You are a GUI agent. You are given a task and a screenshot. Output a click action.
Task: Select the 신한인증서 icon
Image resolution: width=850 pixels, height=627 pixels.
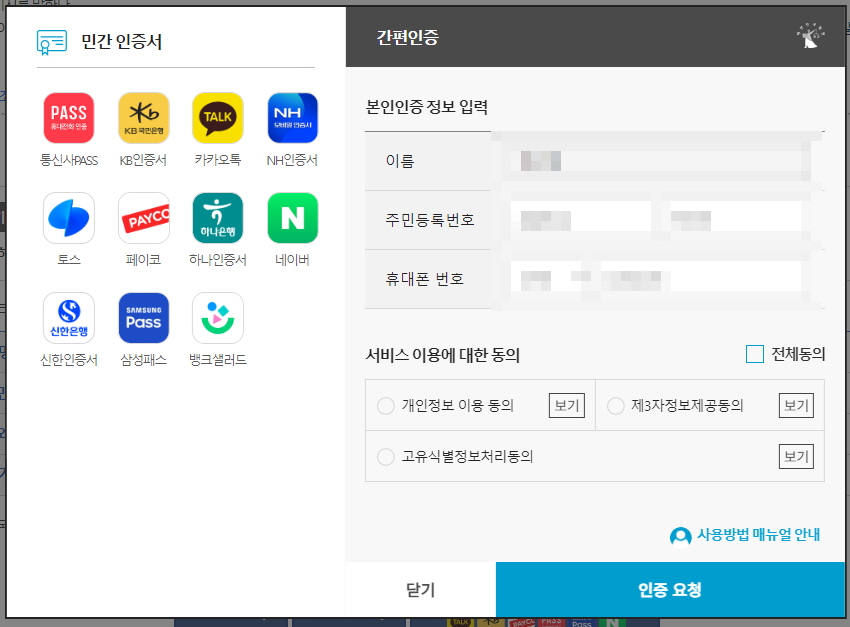[69, 318]
